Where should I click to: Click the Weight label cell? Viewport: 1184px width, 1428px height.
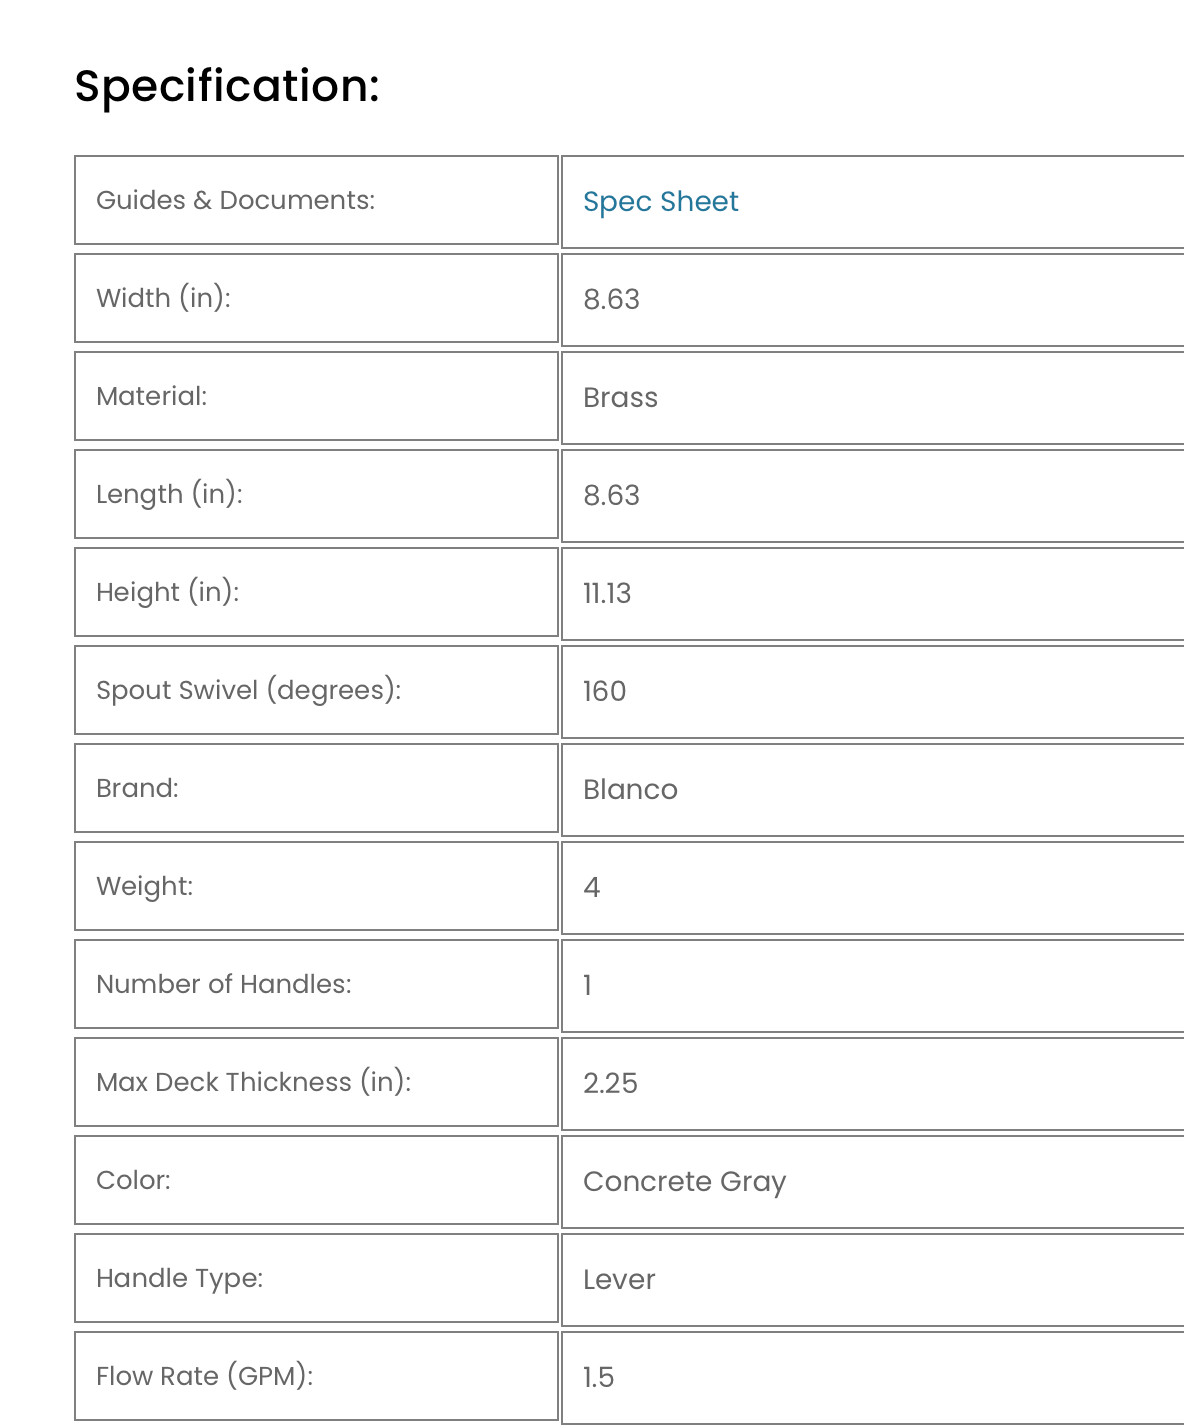pos(316,886)
